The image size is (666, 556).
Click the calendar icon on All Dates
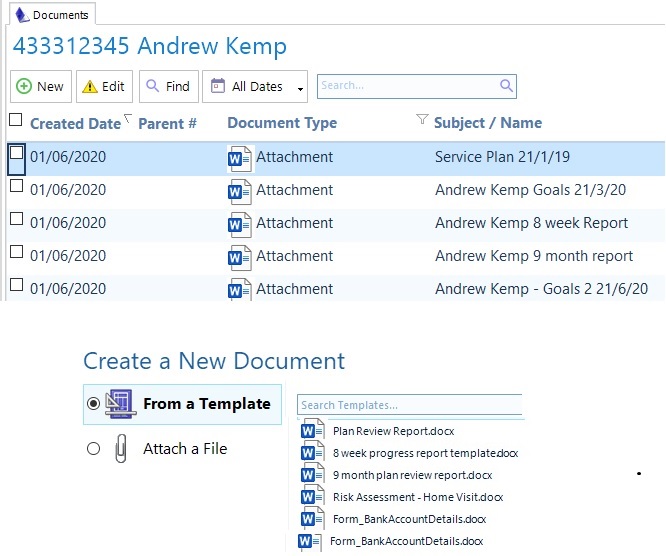217,85
